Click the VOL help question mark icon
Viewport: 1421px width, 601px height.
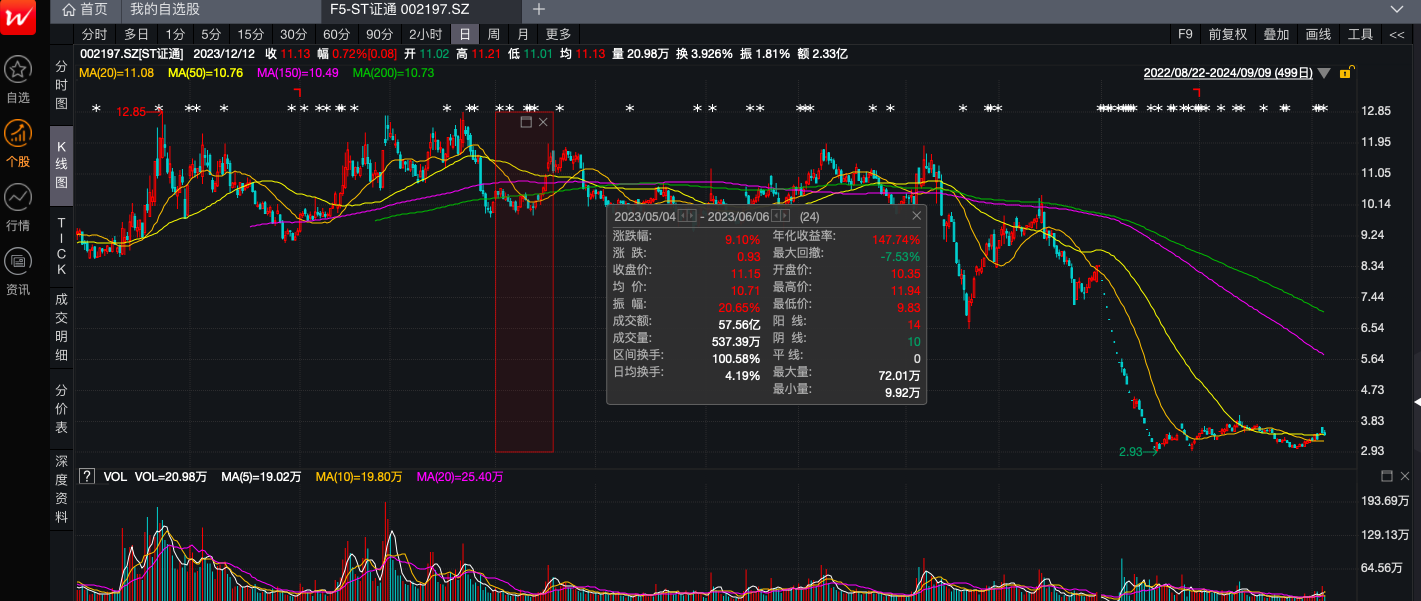87,476
